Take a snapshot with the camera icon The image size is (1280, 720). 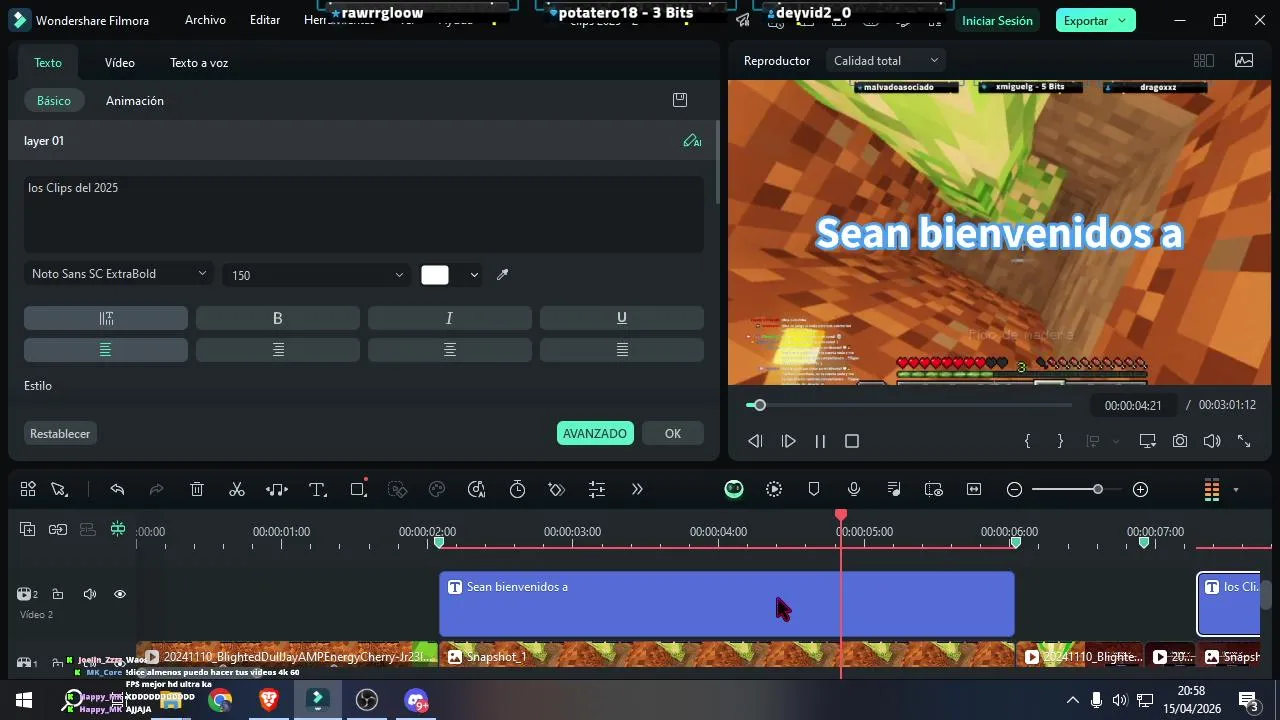1180,441
